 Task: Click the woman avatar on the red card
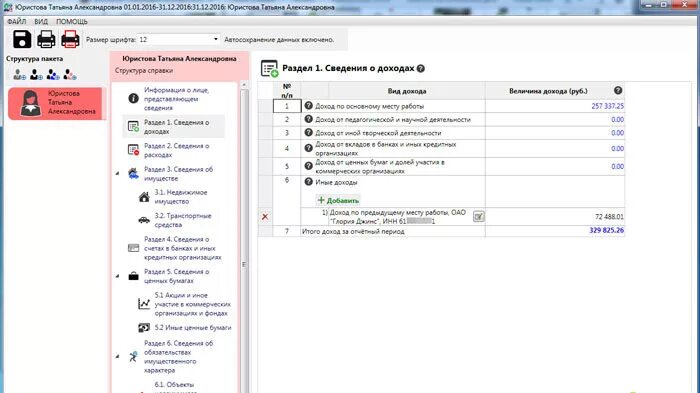coord(30,103)
